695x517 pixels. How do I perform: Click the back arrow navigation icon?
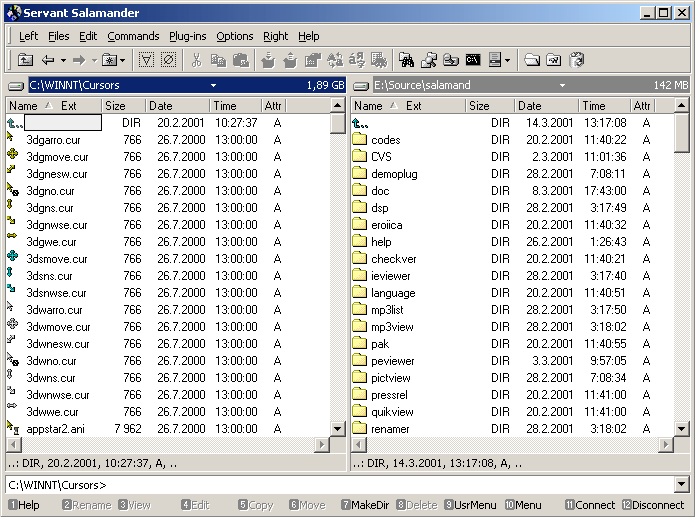(x=47, y=60)
